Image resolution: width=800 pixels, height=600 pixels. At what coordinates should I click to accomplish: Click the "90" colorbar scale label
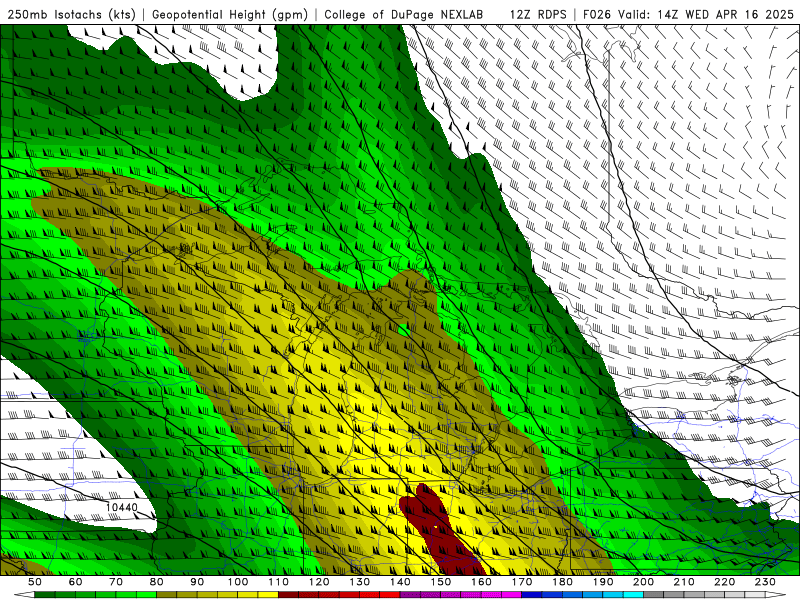197,582
